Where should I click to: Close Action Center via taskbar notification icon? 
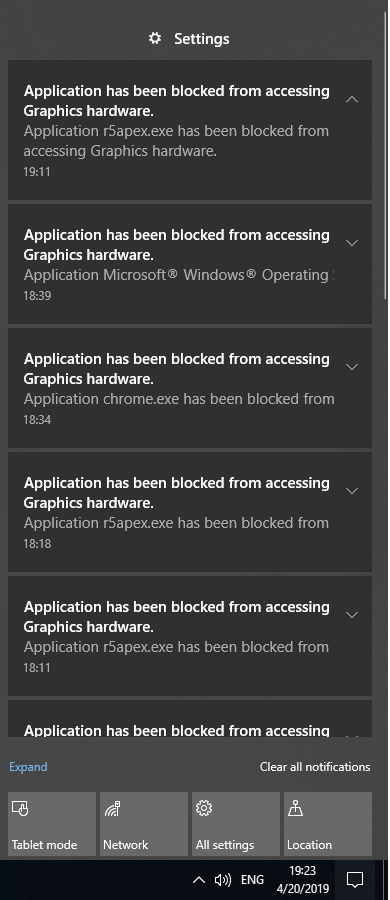(x=355, y=879)
